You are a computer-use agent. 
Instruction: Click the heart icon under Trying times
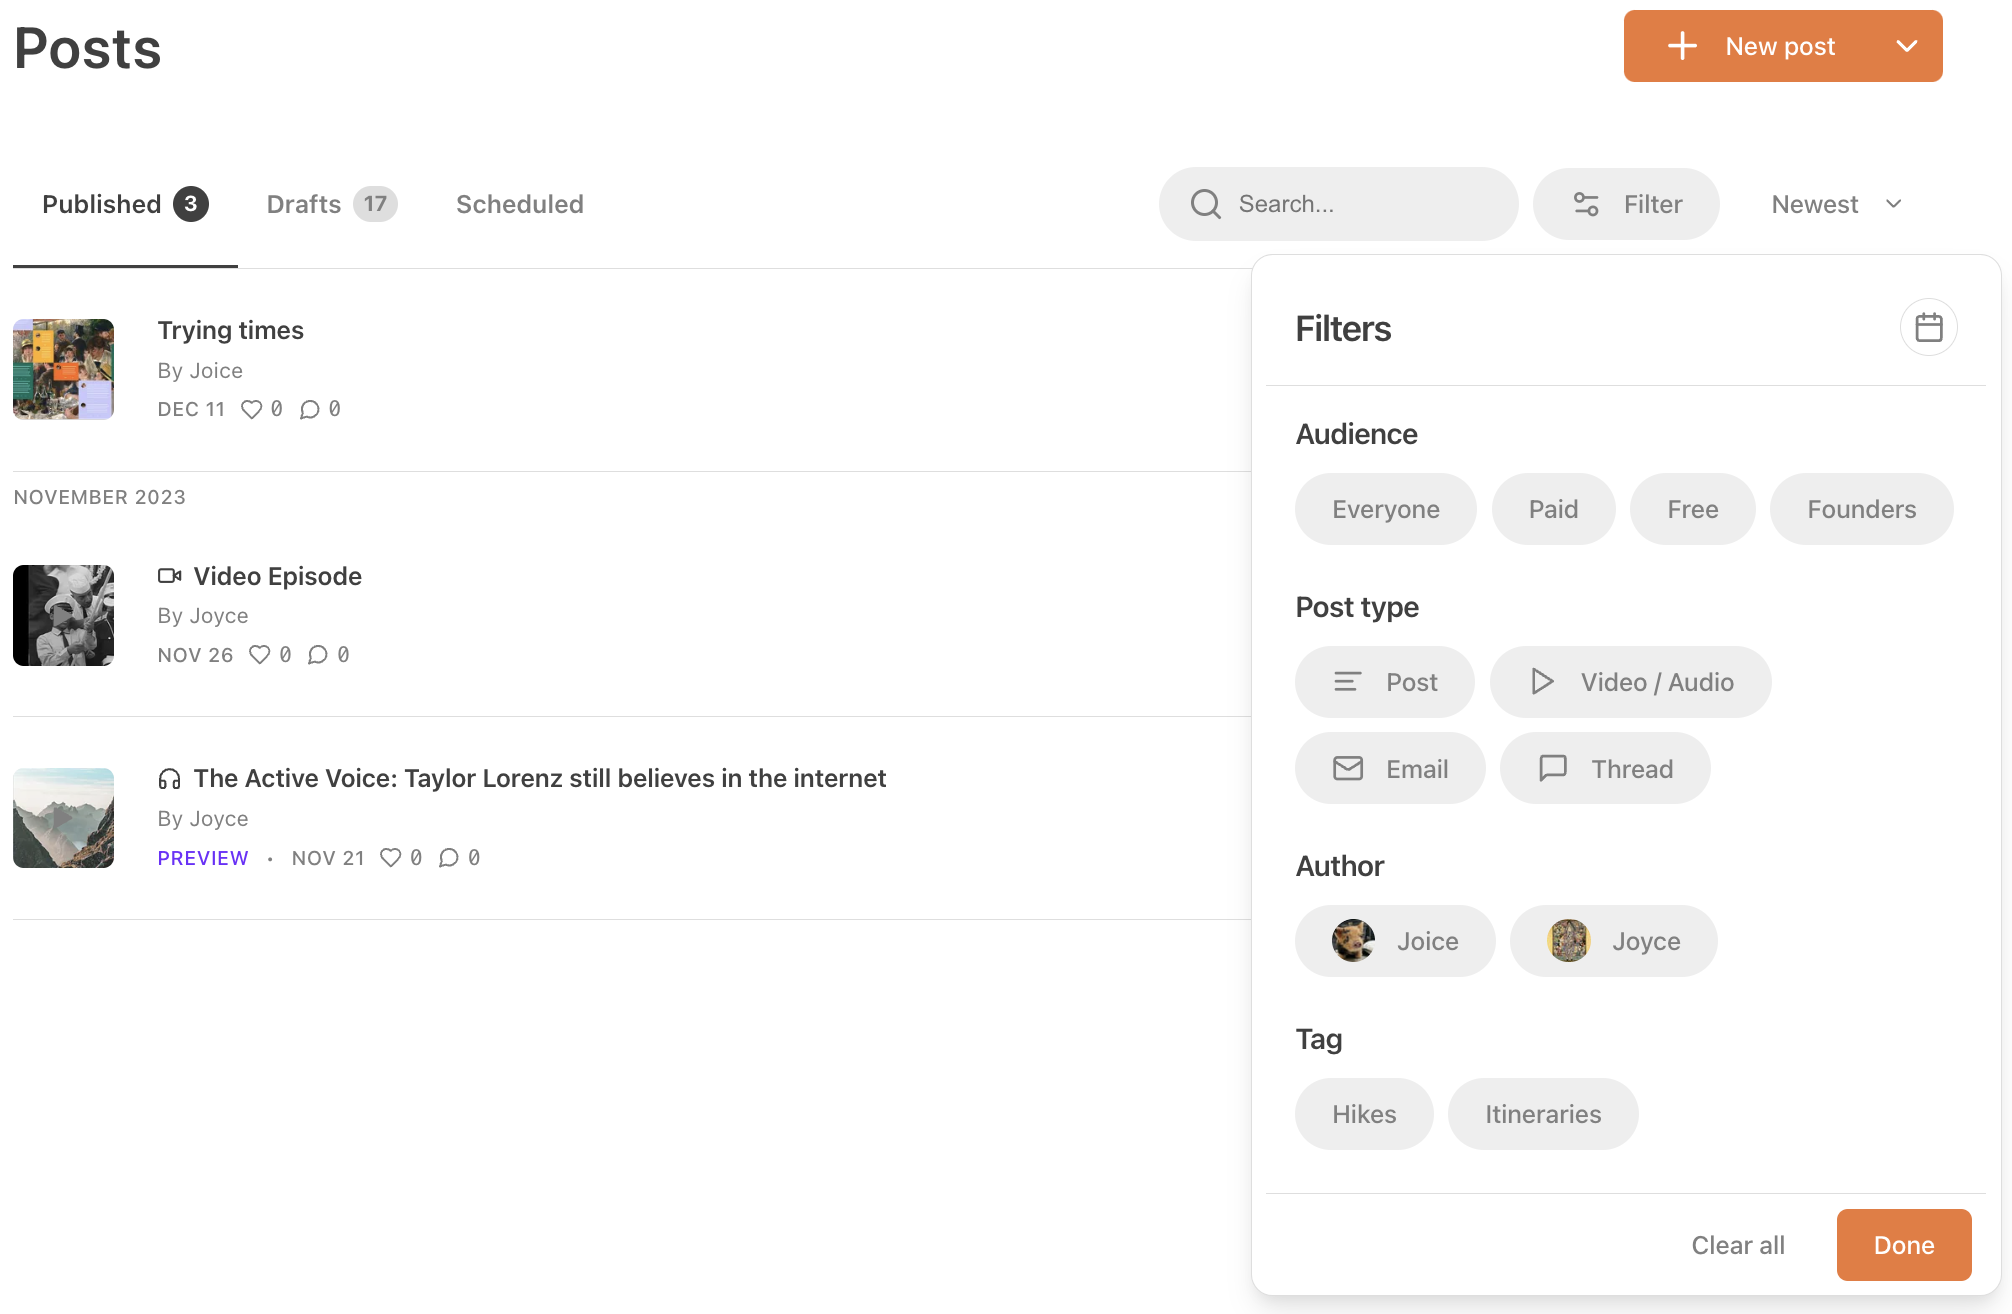coord(251,409)
